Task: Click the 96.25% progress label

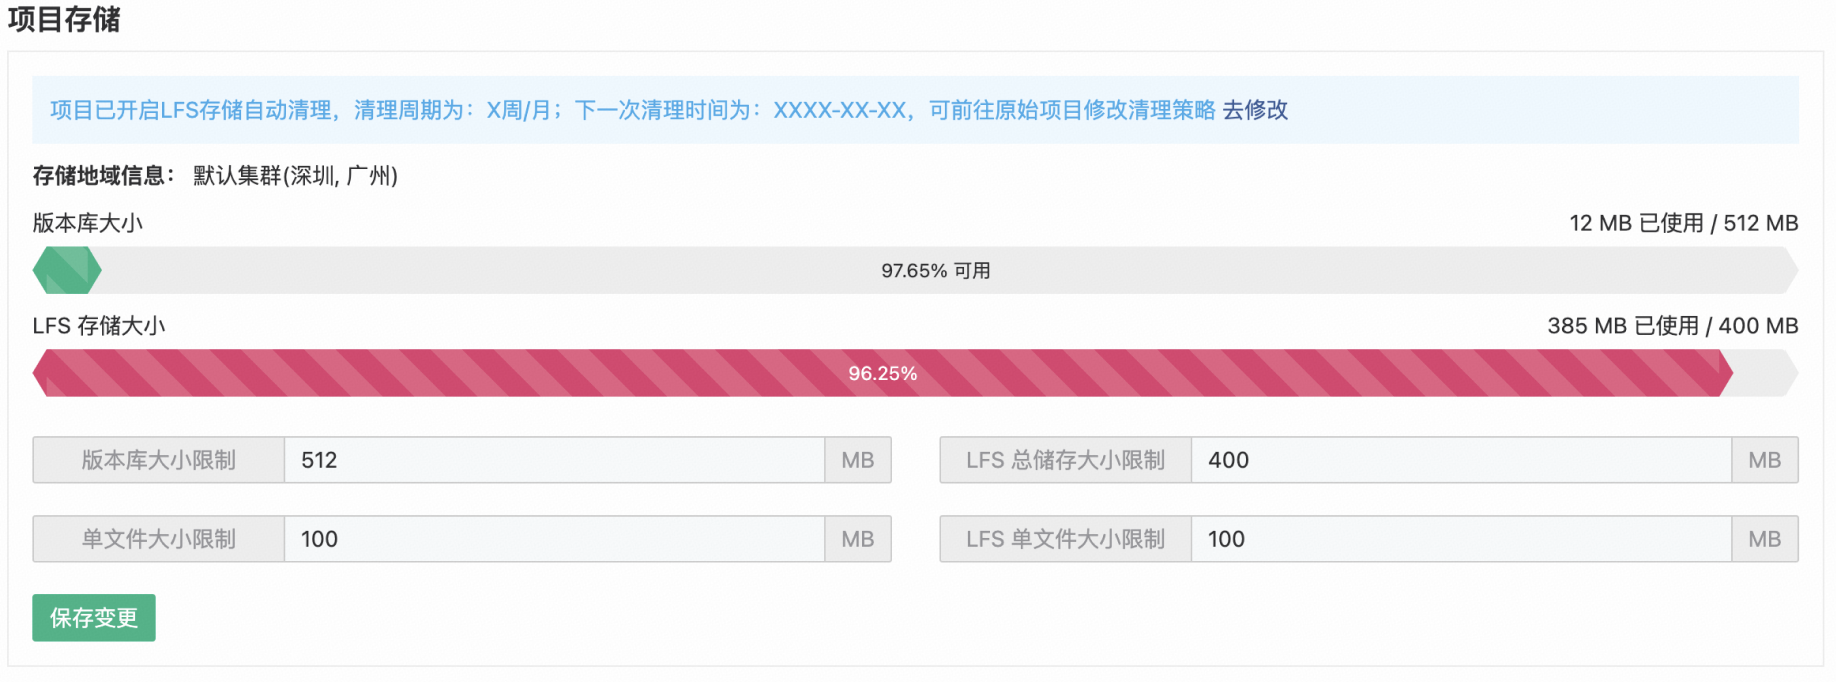Action: click(882, 373)
